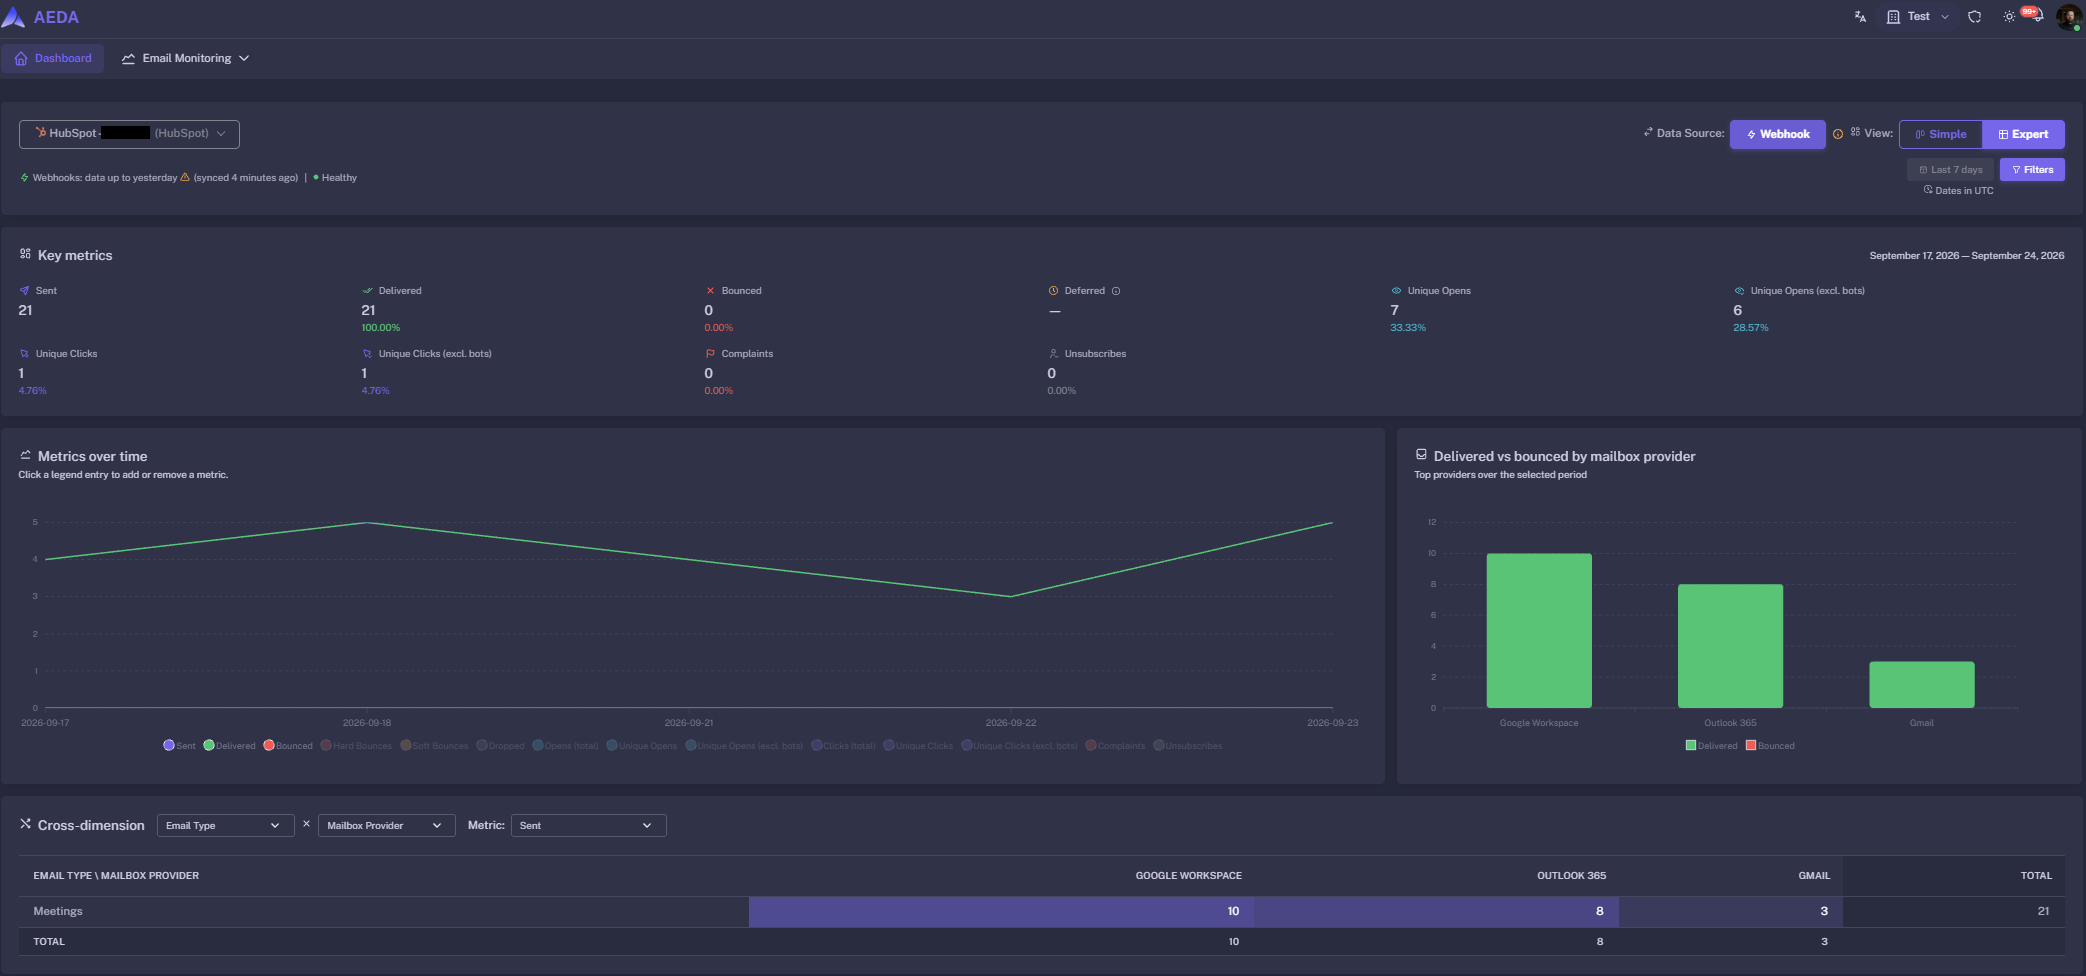Click the Sent paper-plane icon
This screenshot has height=976, width=2086.
tap(24, 291)
